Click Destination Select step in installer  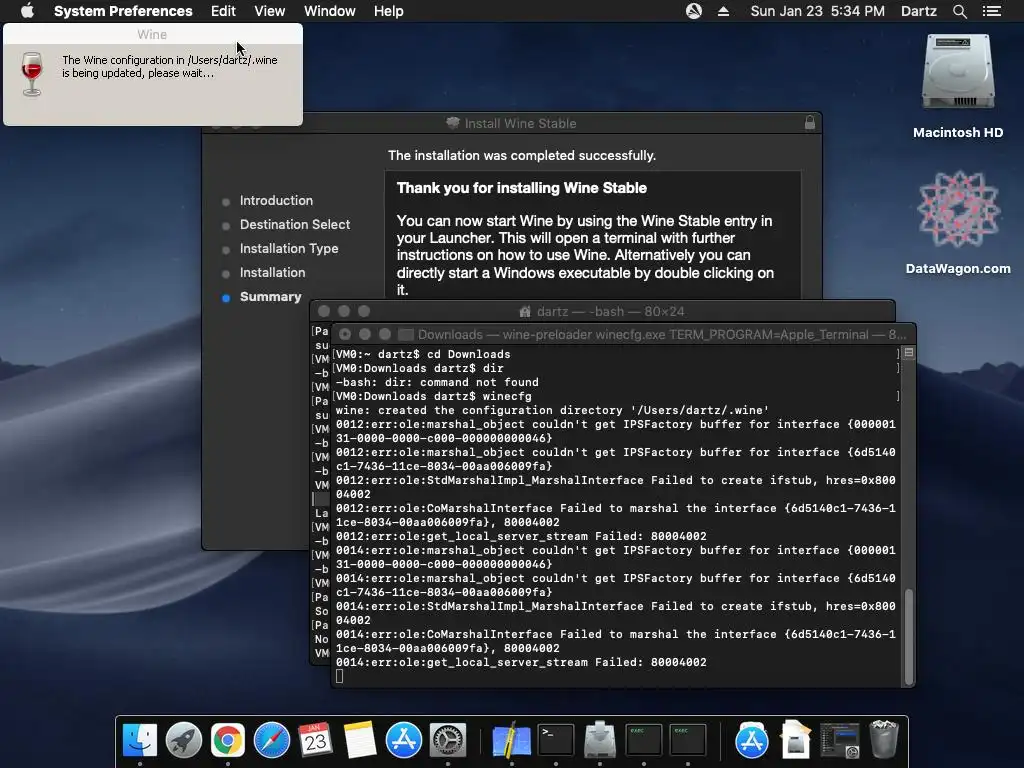295,225
